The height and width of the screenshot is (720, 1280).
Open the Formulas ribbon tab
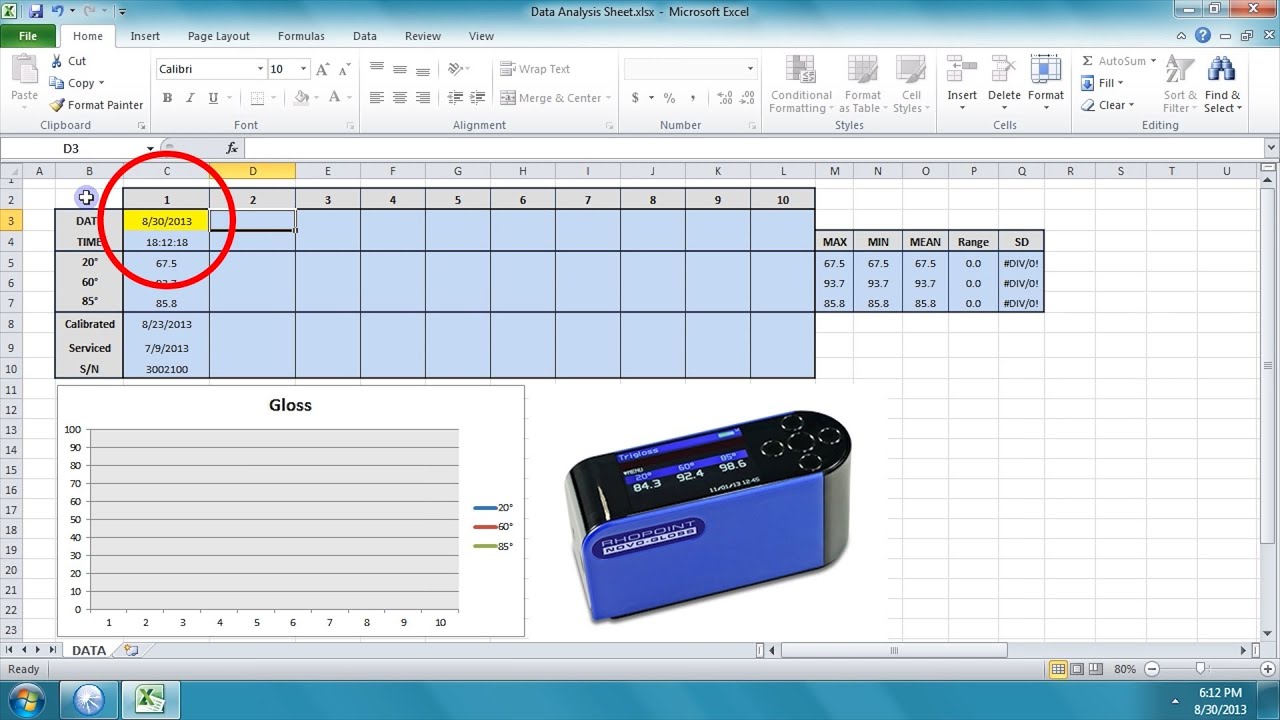301,36
